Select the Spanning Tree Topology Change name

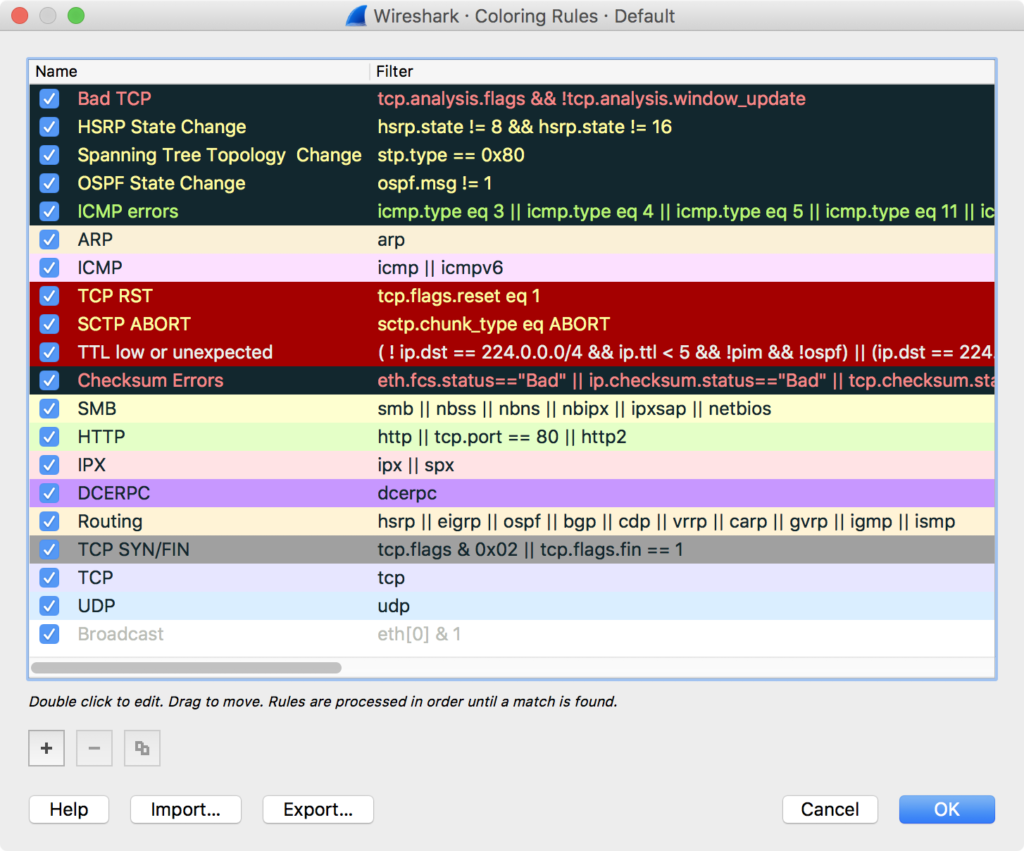pos(219,155)
